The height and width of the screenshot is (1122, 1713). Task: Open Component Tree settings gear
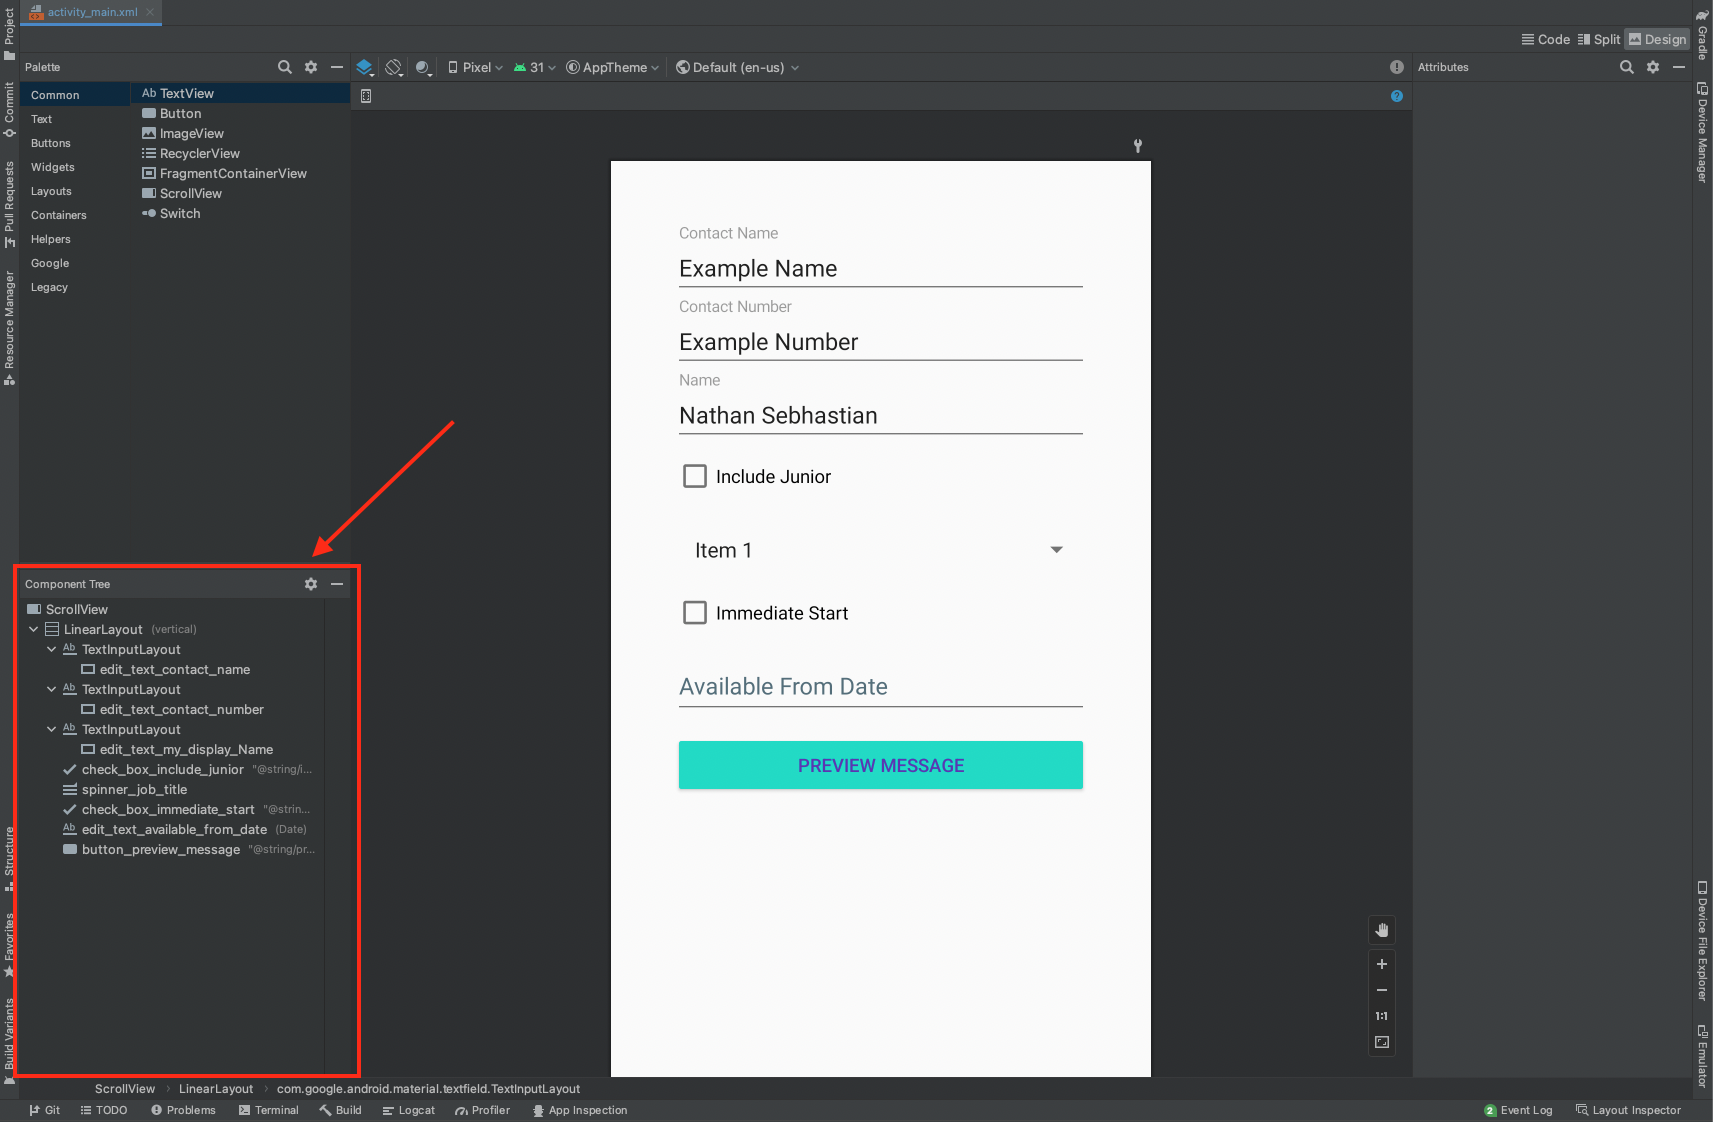pos(311,584)
